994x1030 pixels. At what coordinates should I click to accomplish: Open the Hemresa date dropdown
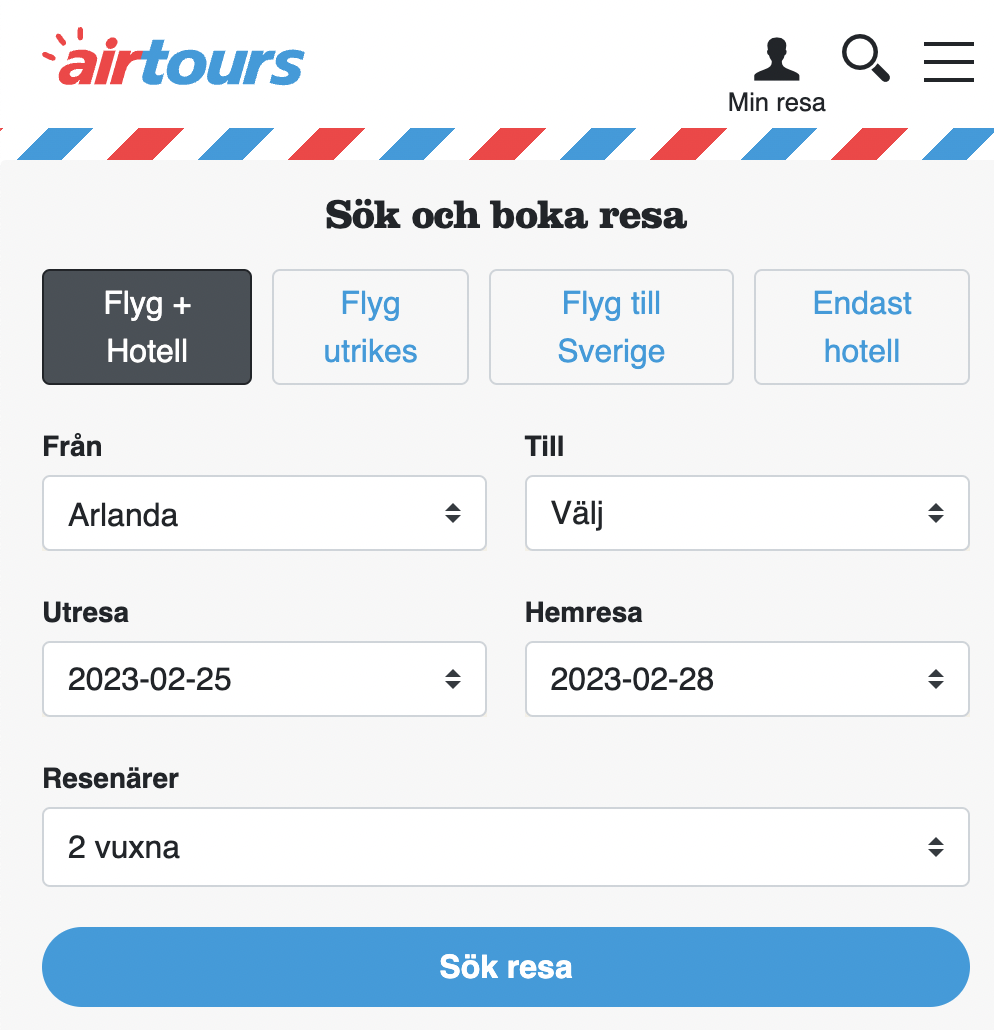(747, 679)
